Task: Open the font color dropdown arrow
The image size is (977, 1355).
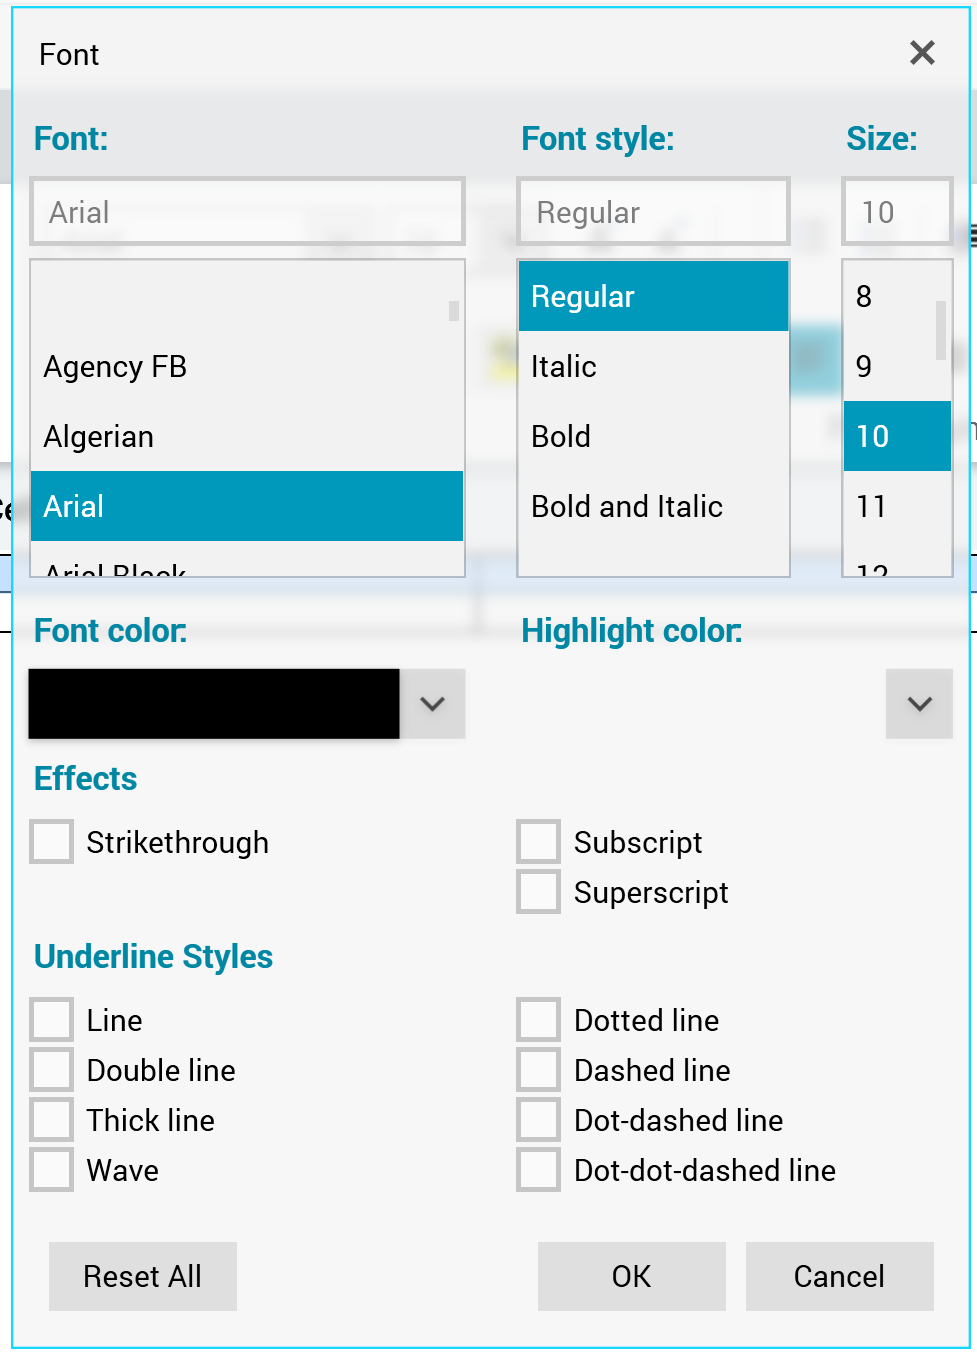Action: 432,704
